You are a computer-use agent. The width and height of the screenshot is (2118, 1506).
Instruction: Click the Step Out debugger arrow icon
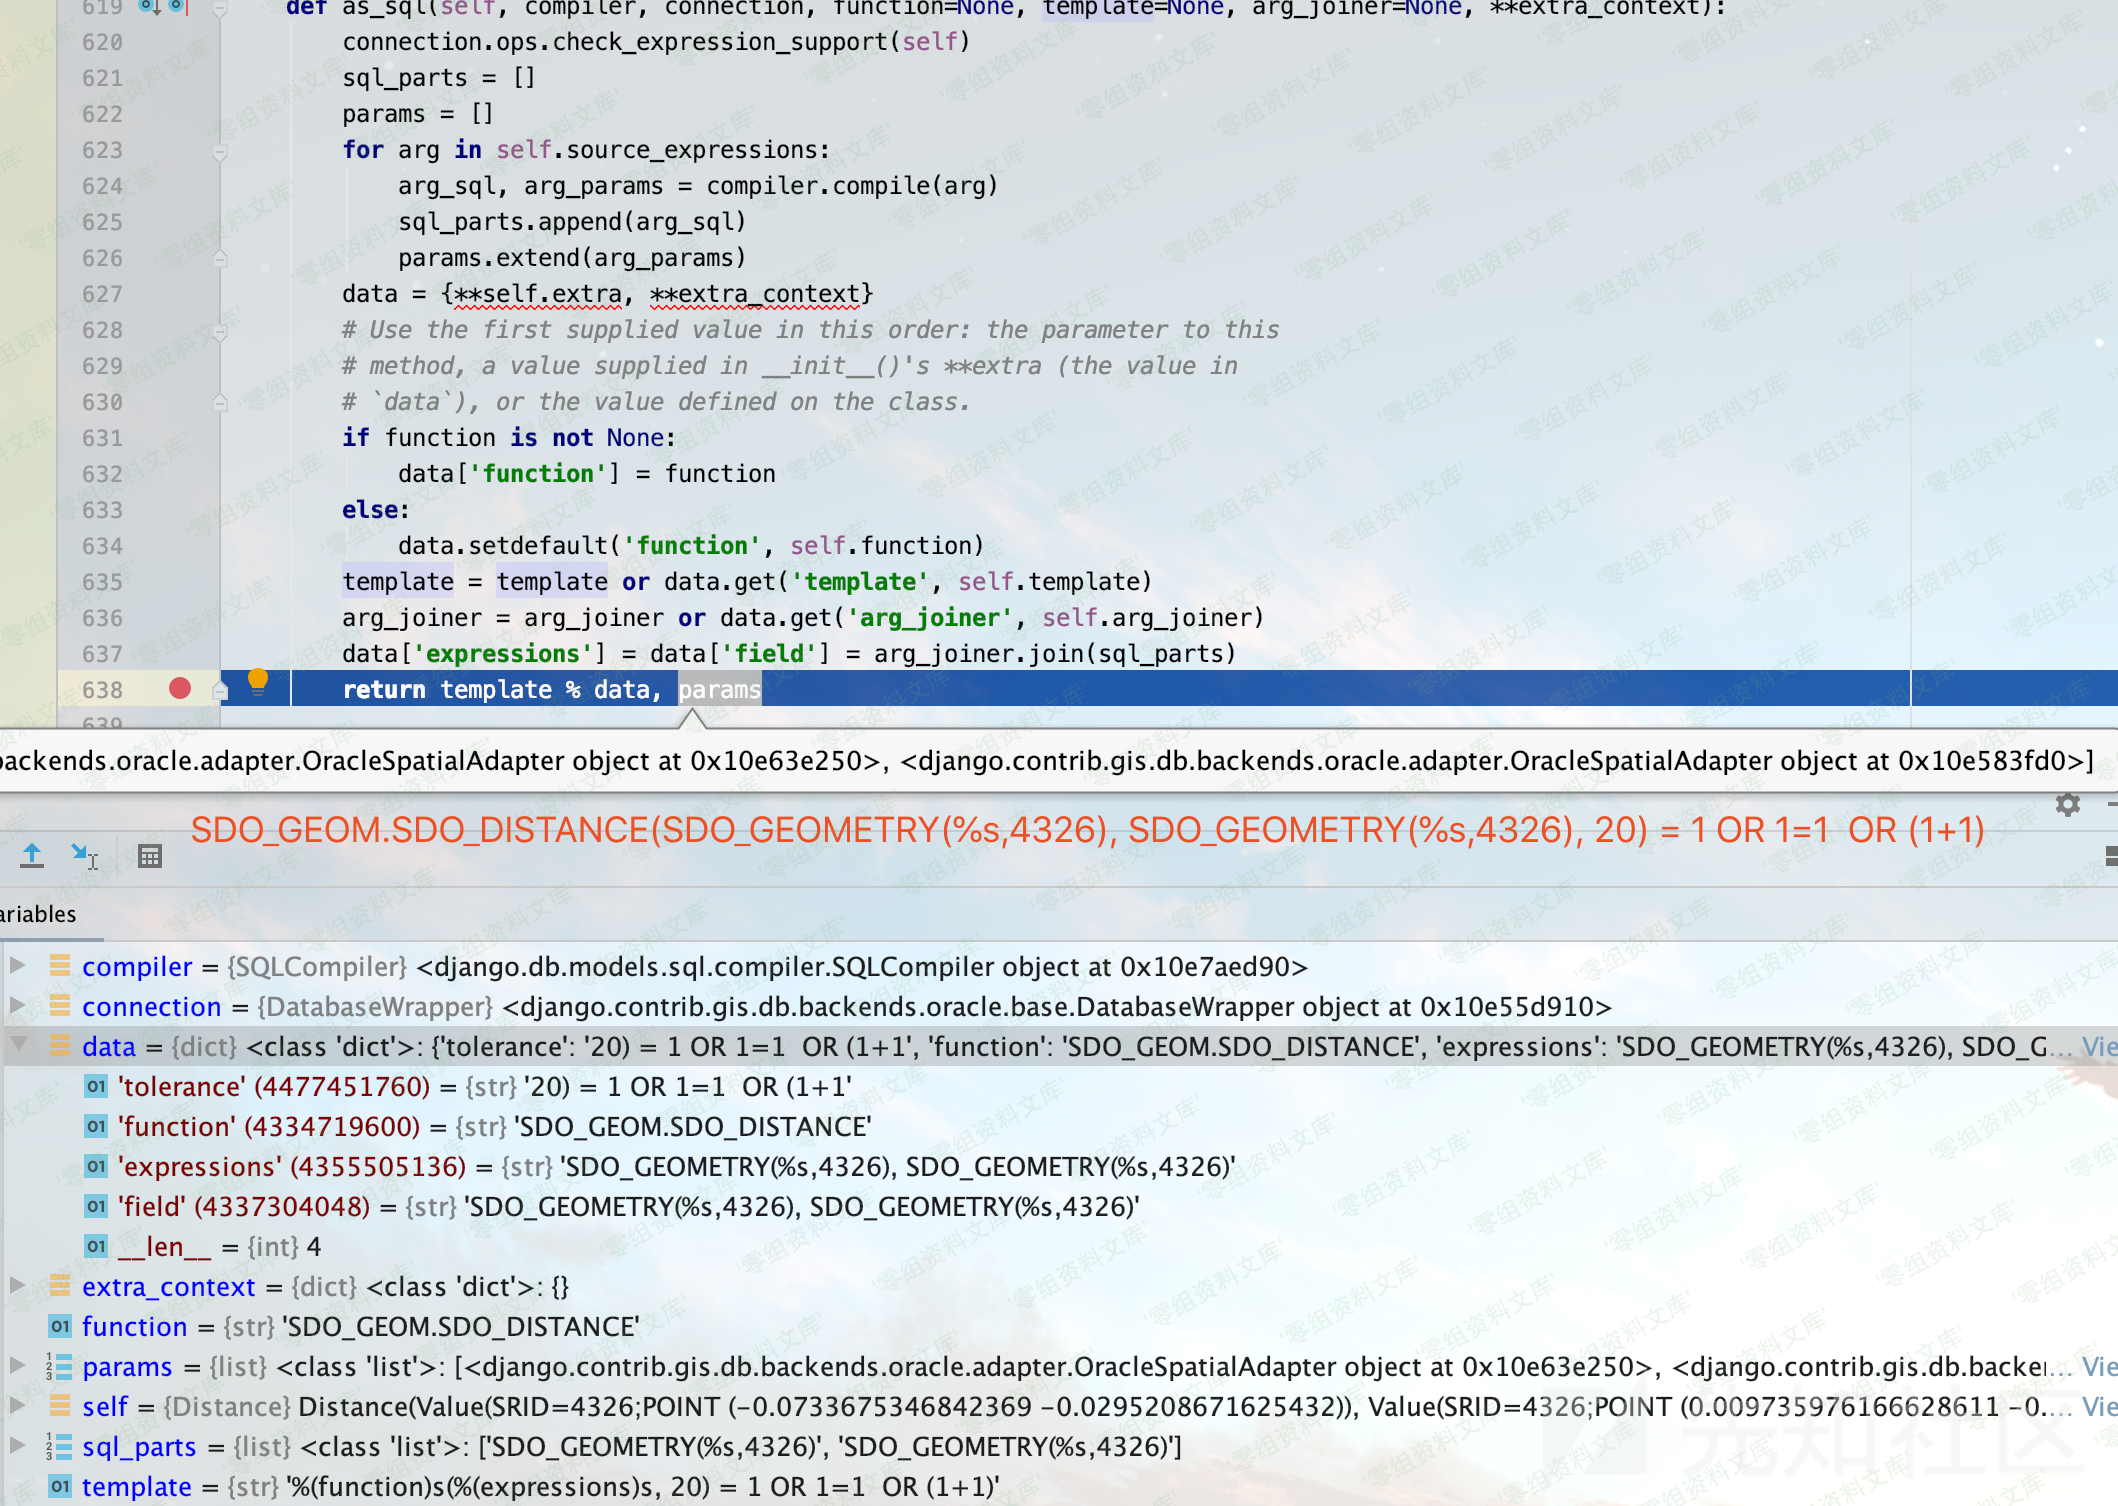[x=32, y=856]
